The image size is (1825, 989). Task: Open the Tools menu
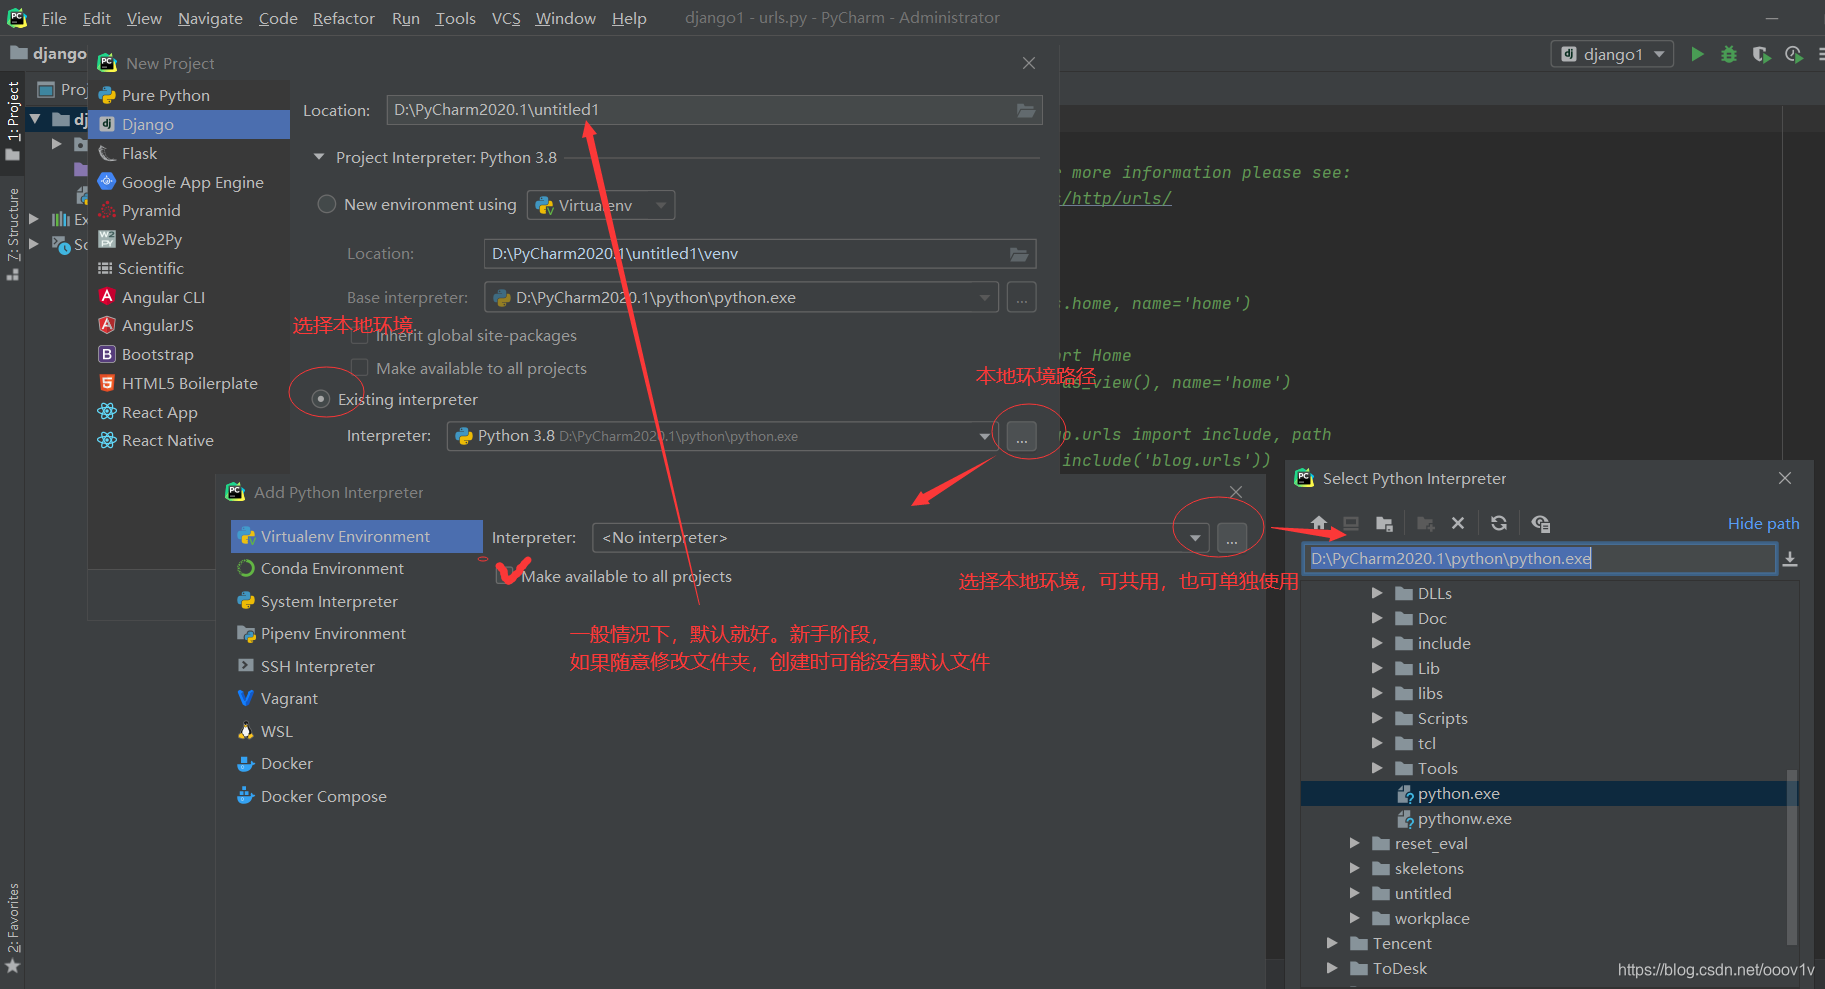point(455,18)
